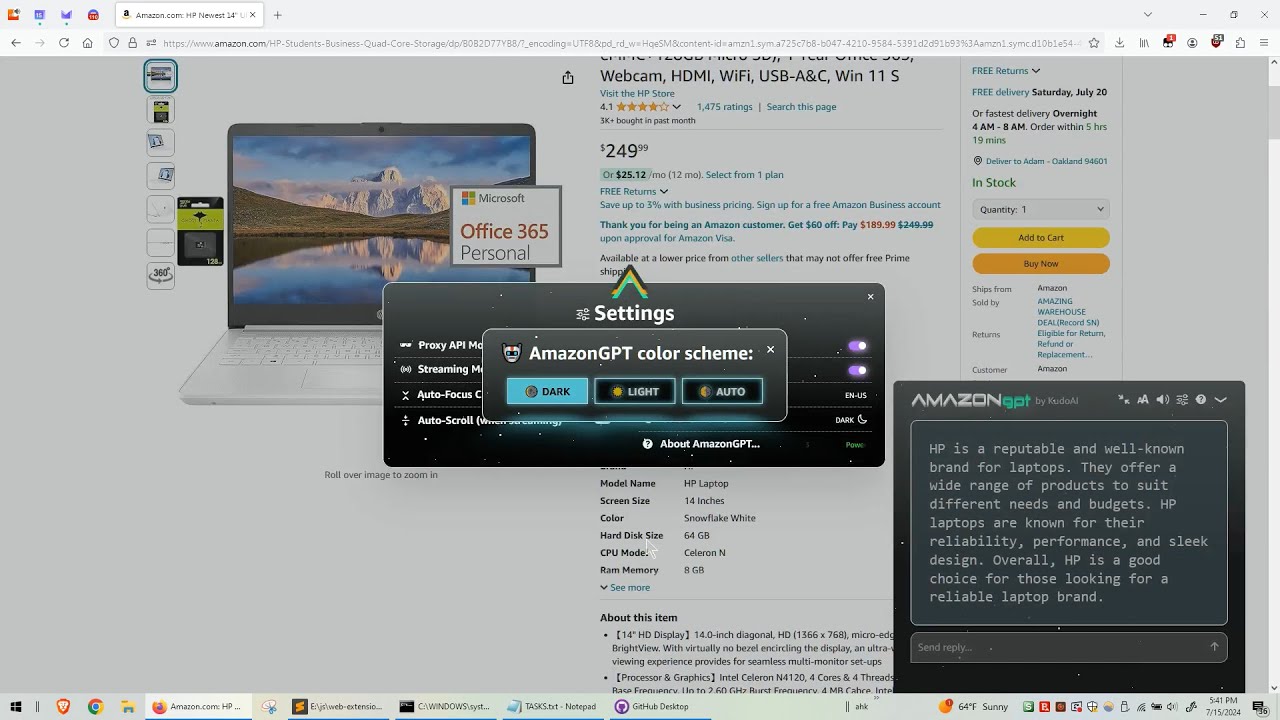Screen dimensions: 1280x720
Task: Click the Proxy API Mode label
Action: point(450,345)
